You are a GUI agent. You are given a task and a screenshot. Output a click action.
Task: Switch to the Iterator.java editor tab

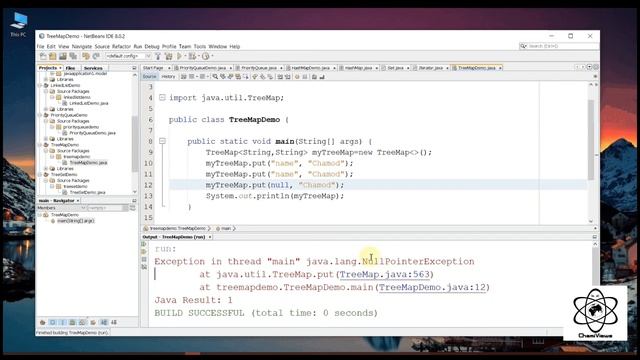tap(431, 68)
